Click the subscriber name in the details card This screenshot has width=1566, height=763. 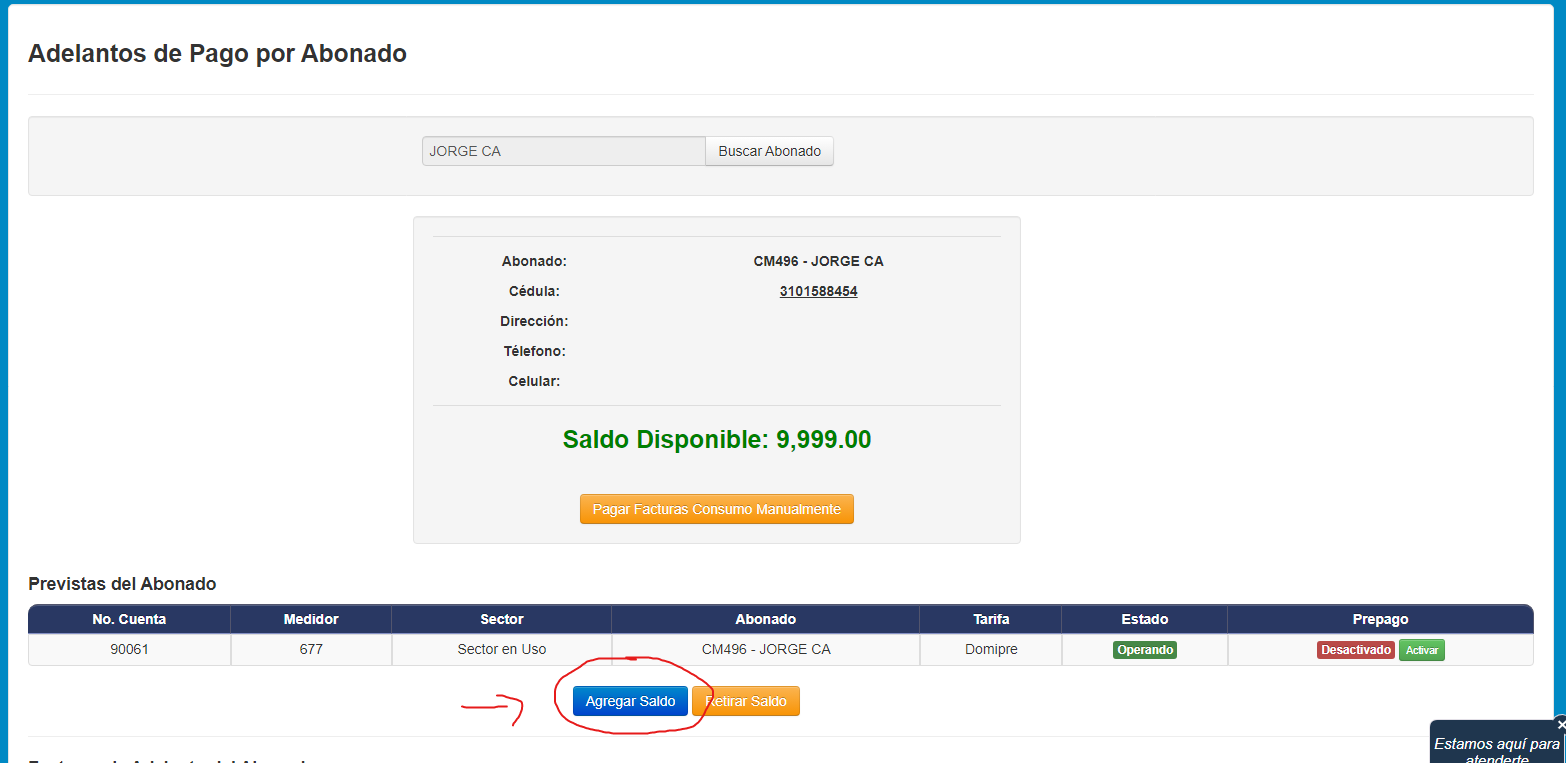[819, 262]
